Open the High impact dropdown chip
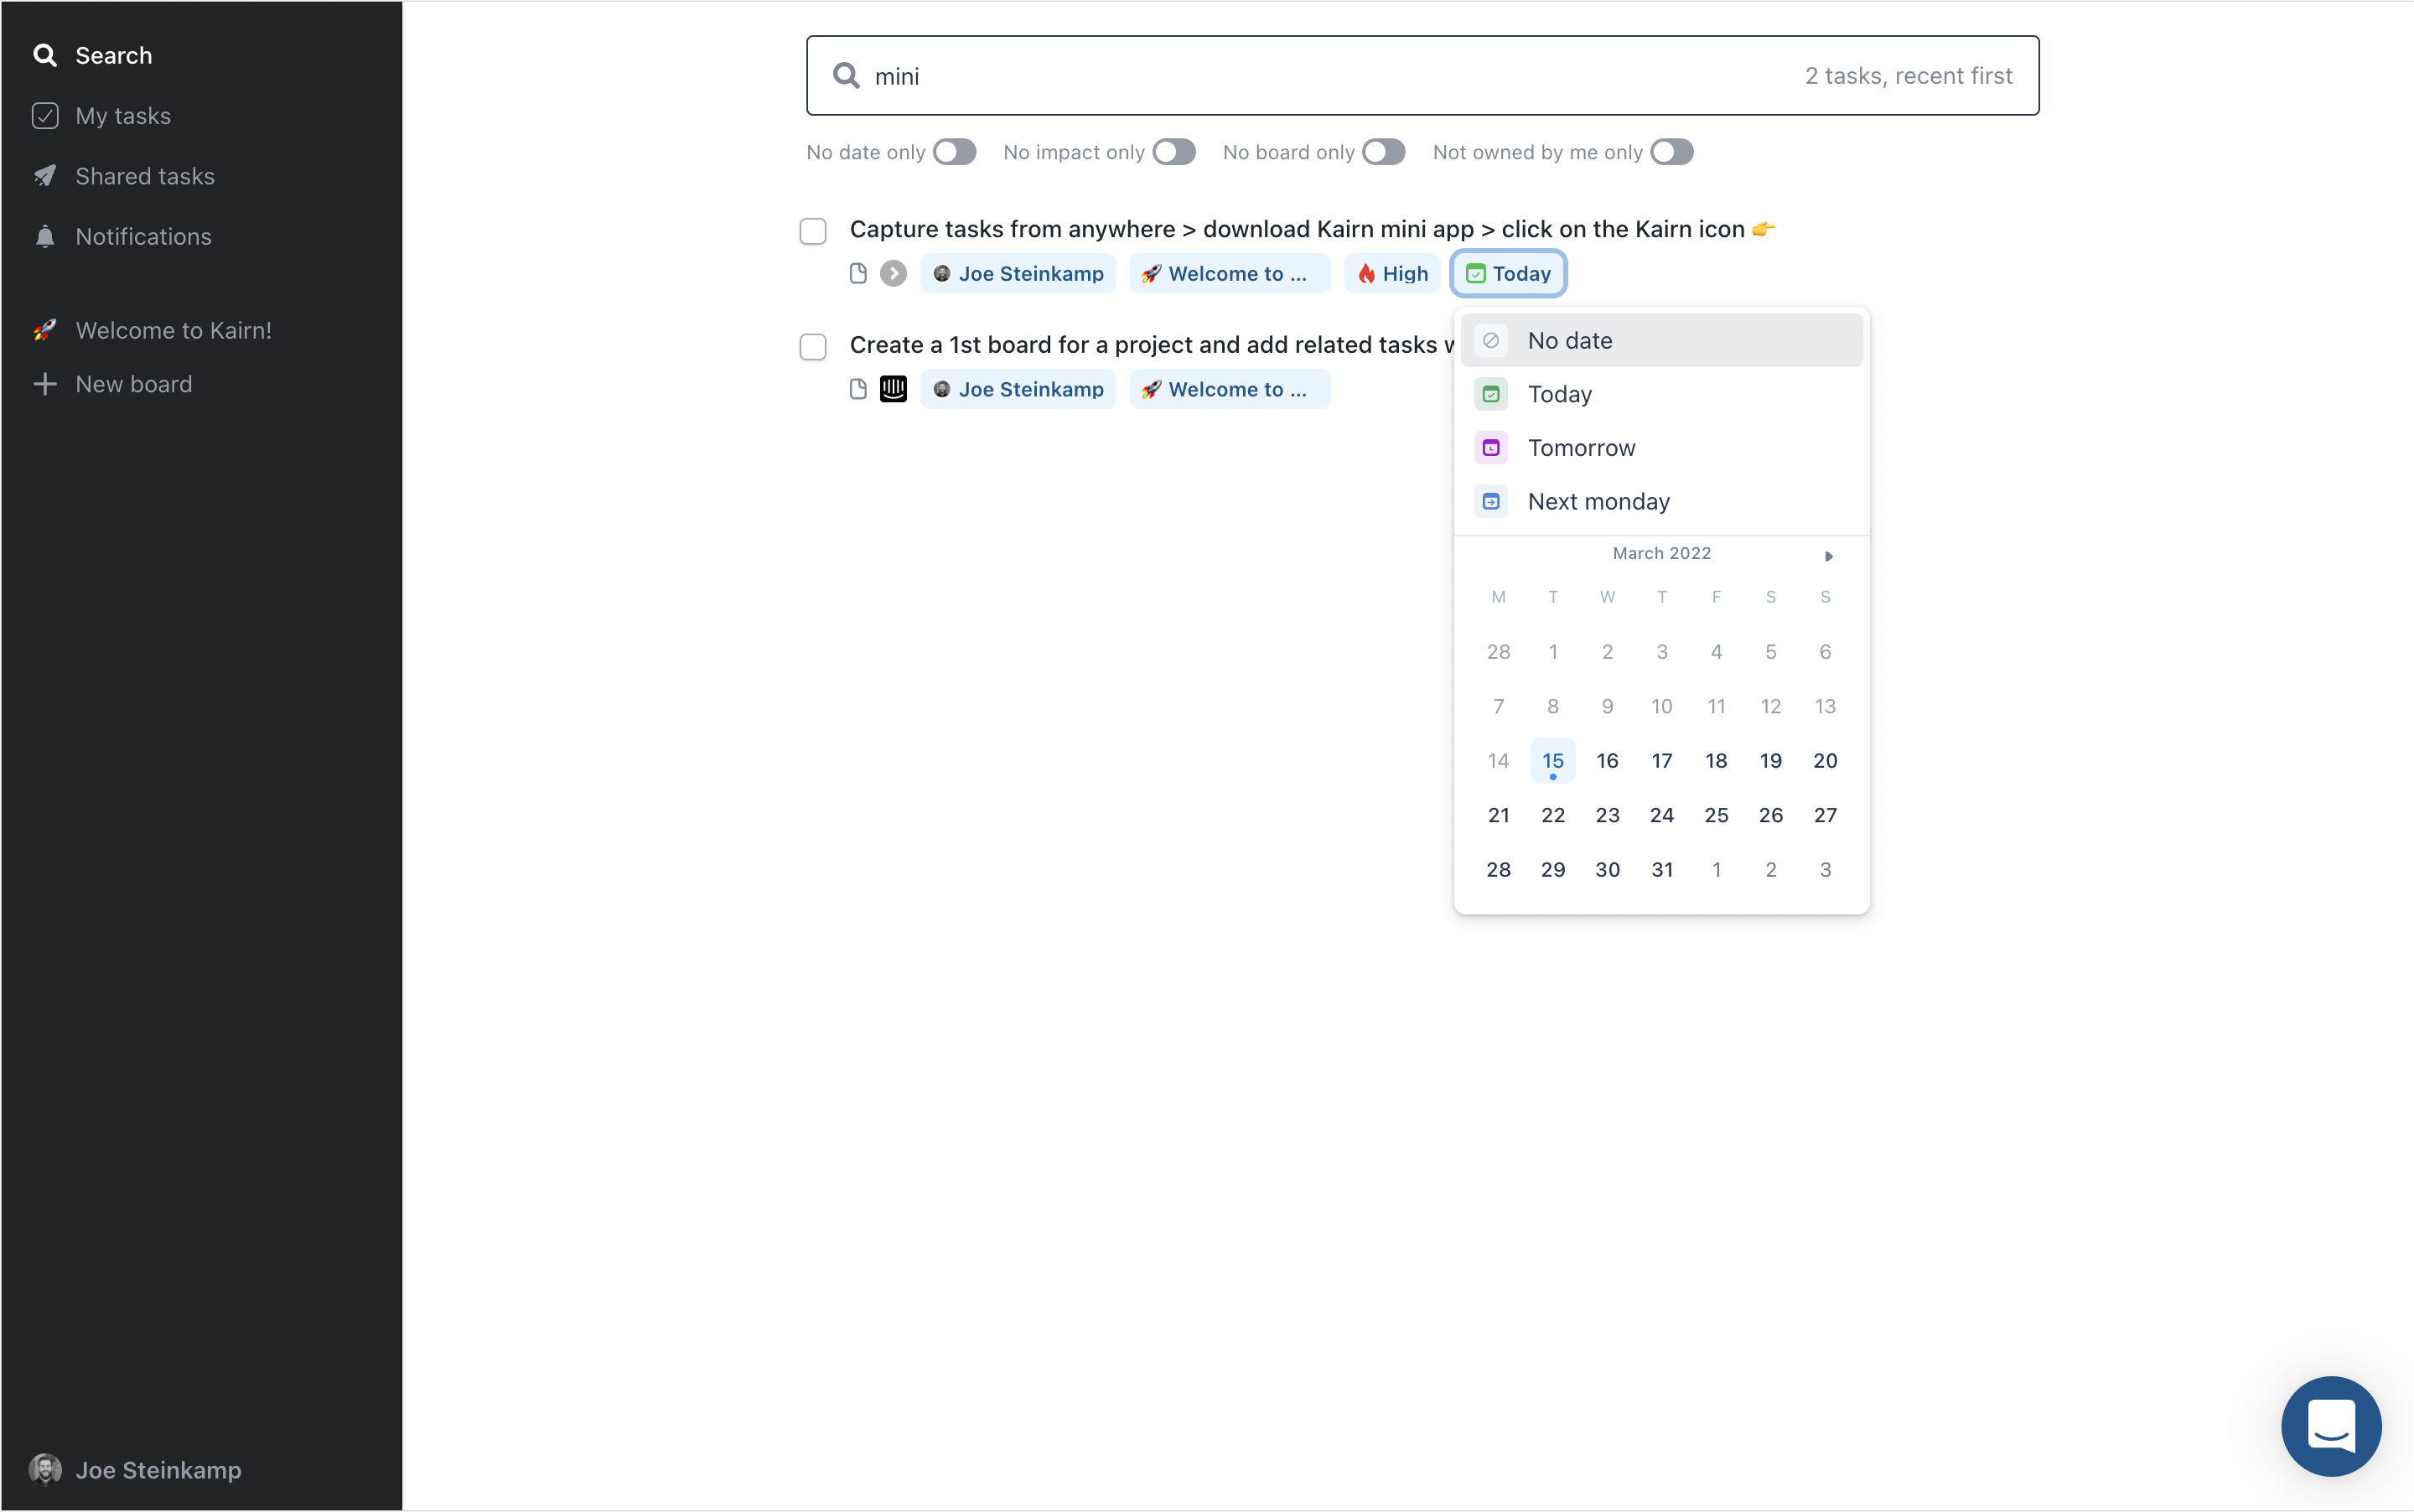The width and height of the screenshot is (2414, 1512). pyautogui.click(x=1392, y=274)
